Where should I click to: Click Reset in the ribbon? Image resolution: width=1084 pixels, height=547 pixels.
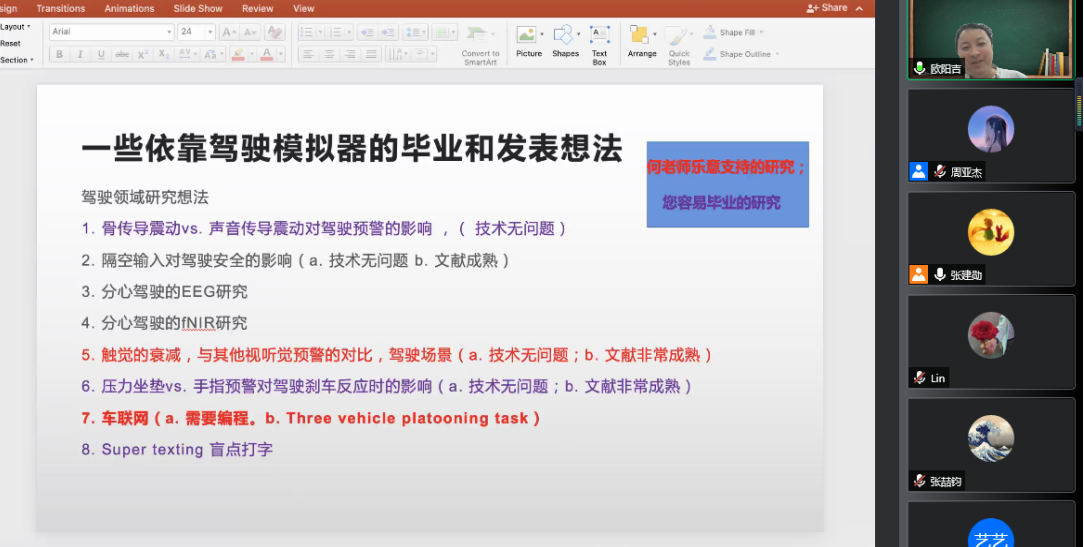coord(10,43)
